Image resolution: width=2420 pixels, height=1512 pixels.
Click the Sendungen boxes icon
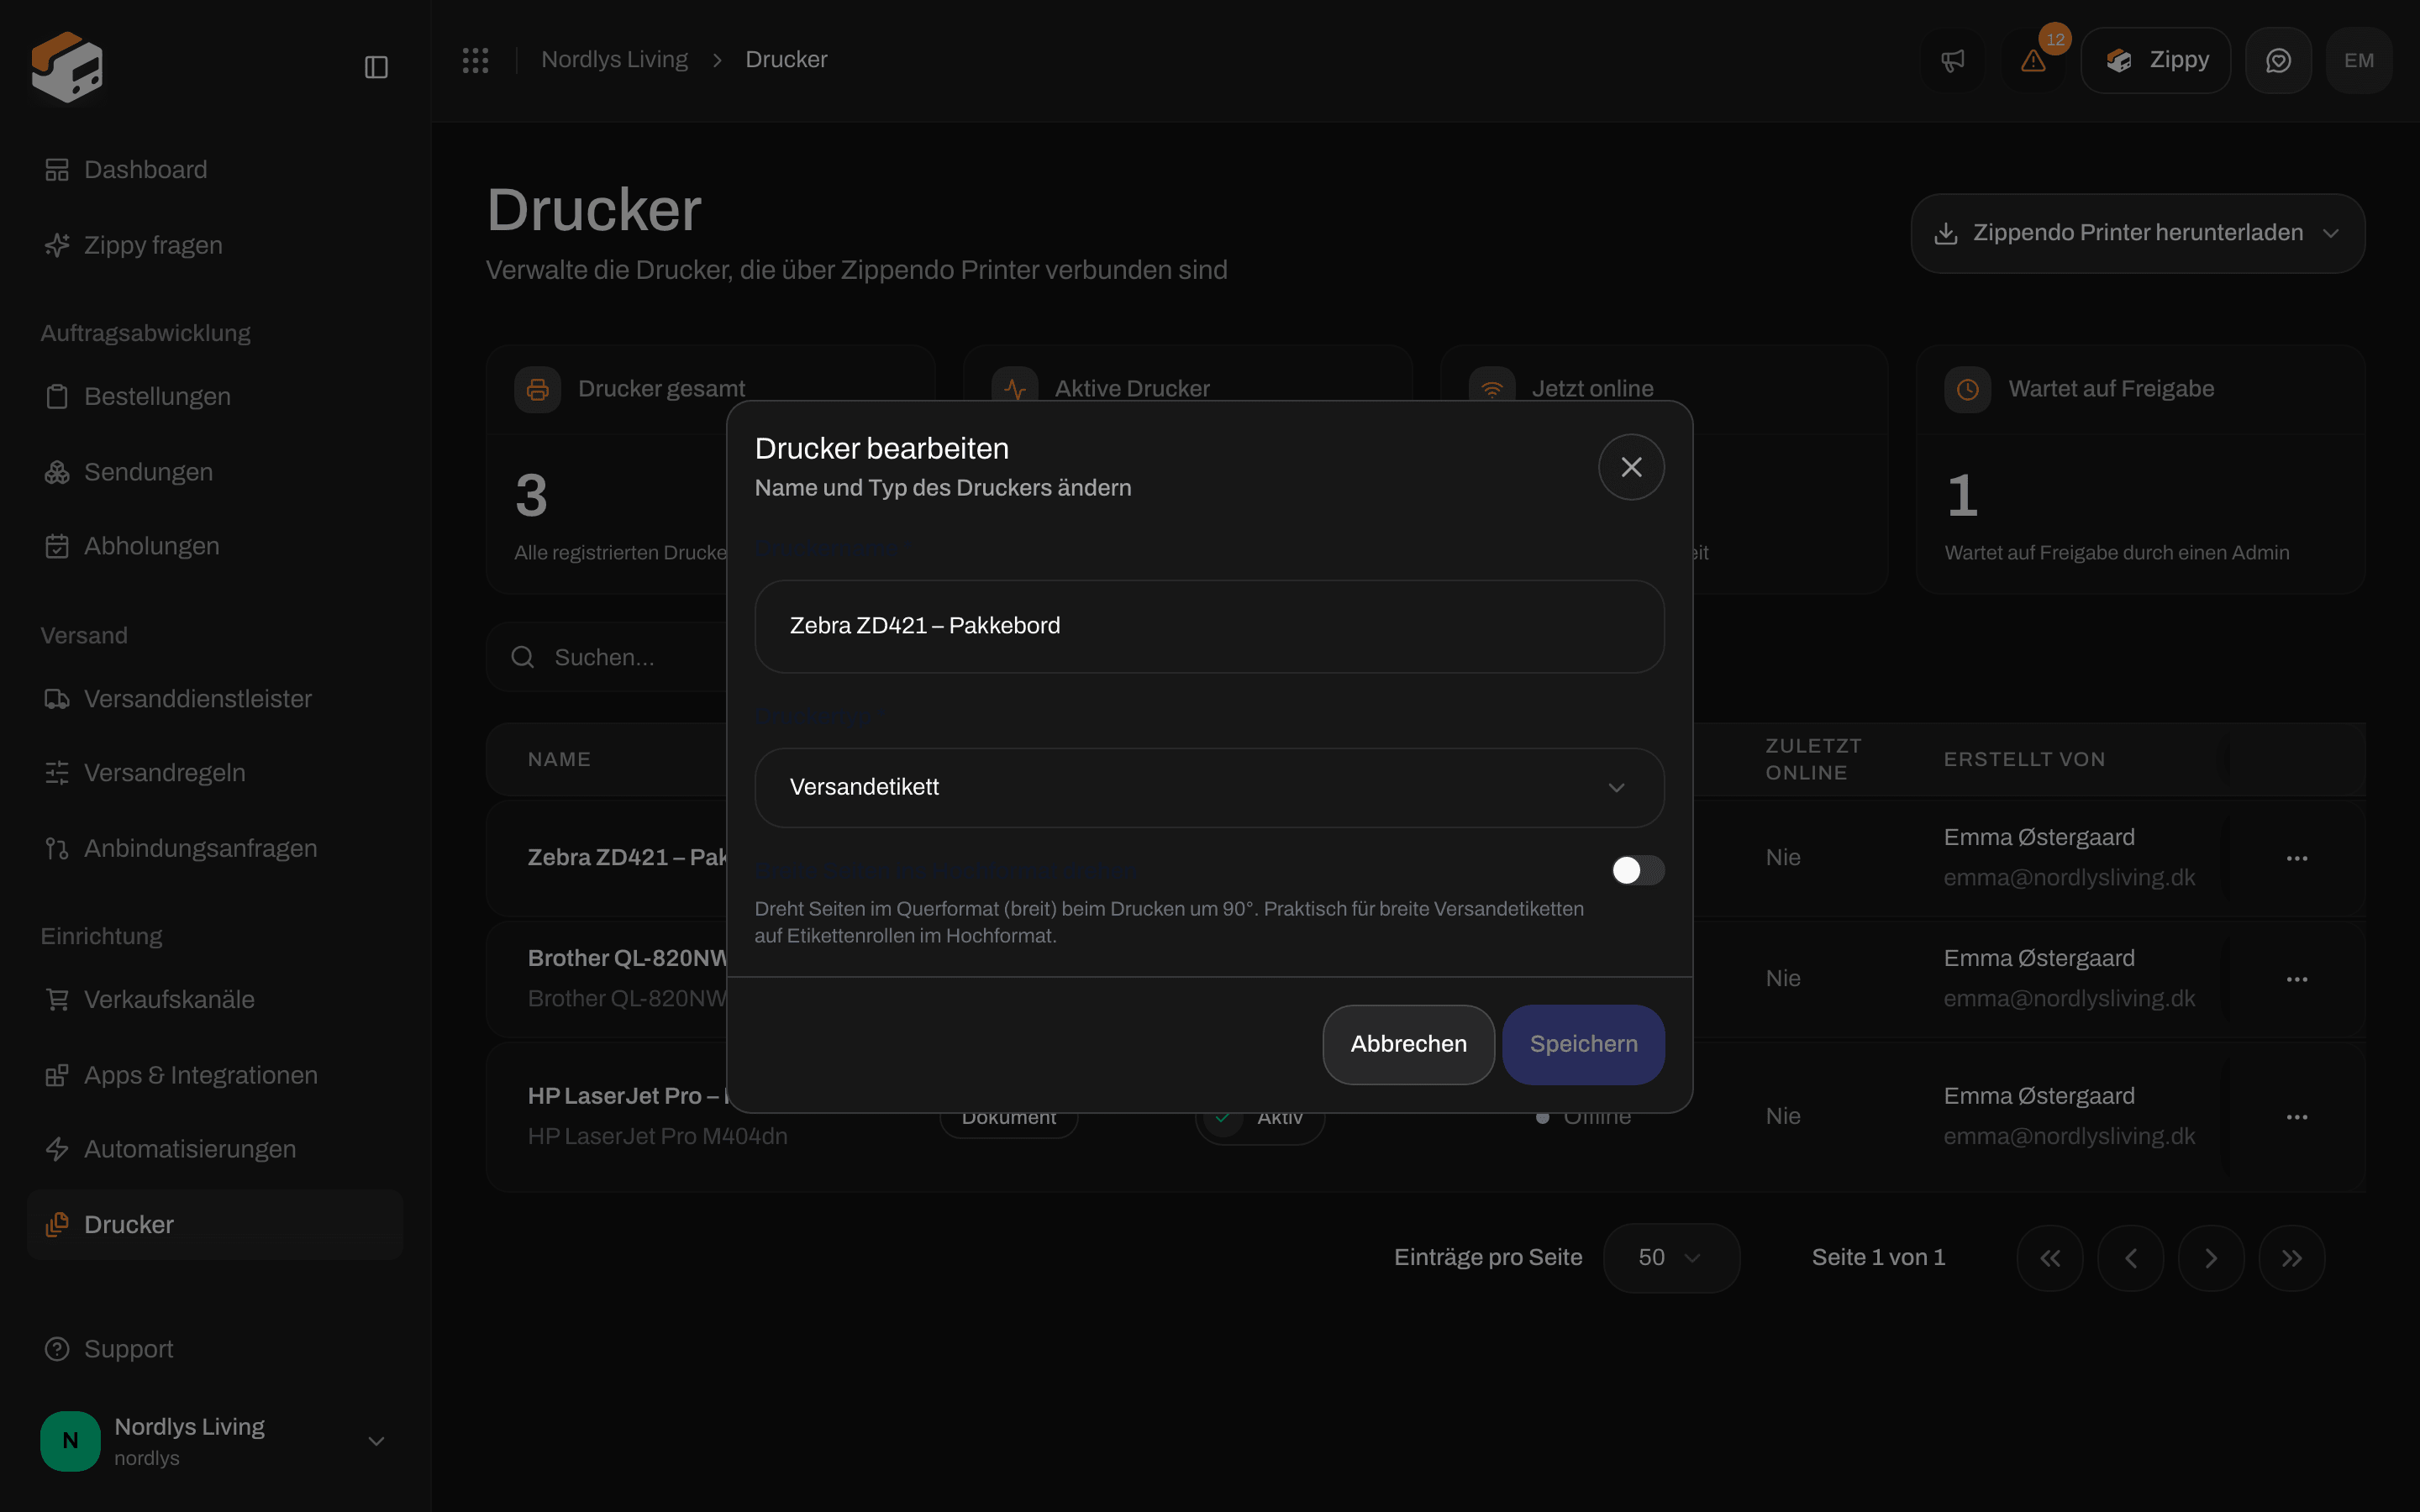pyautogui.click(x=57, y=472)
